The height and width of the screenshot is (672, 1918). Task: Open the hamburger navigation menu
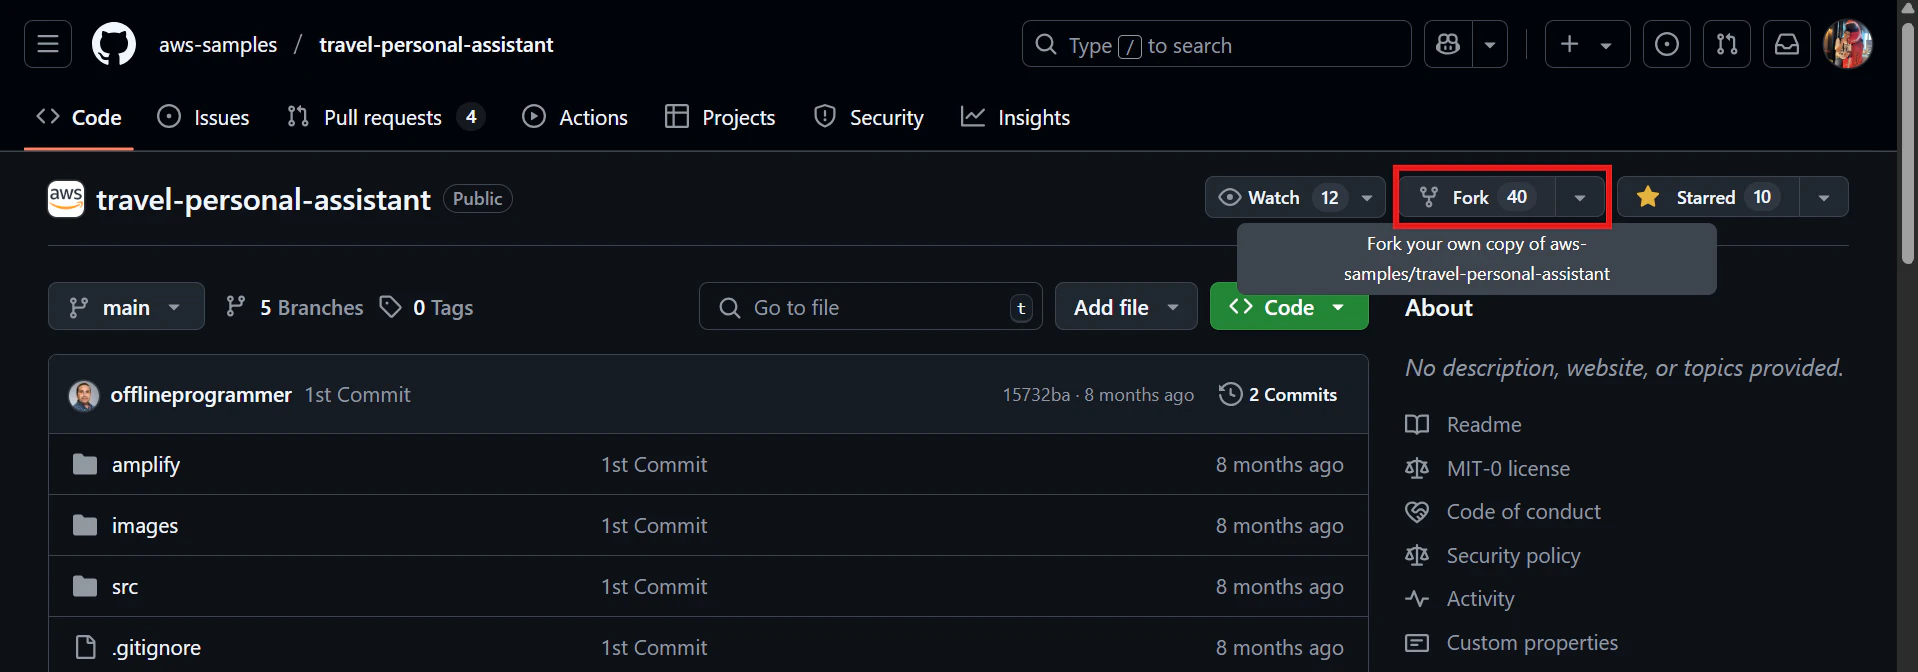coord(48,44)
